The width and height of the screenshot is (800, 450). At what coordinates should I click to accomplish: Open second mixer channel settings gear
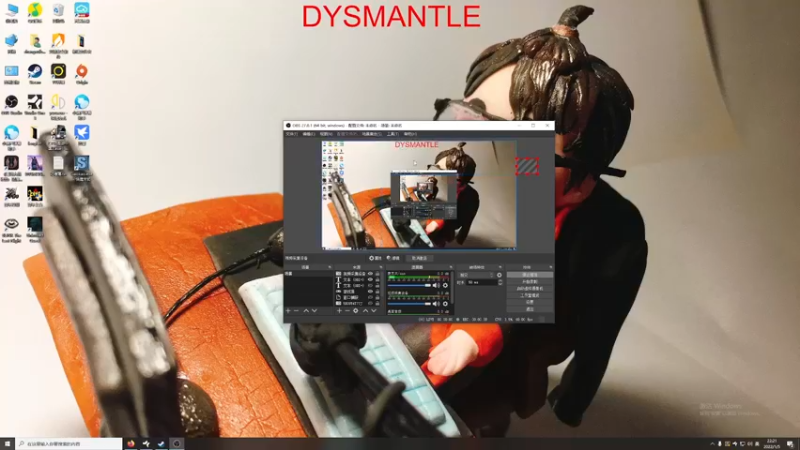point(445,304)
